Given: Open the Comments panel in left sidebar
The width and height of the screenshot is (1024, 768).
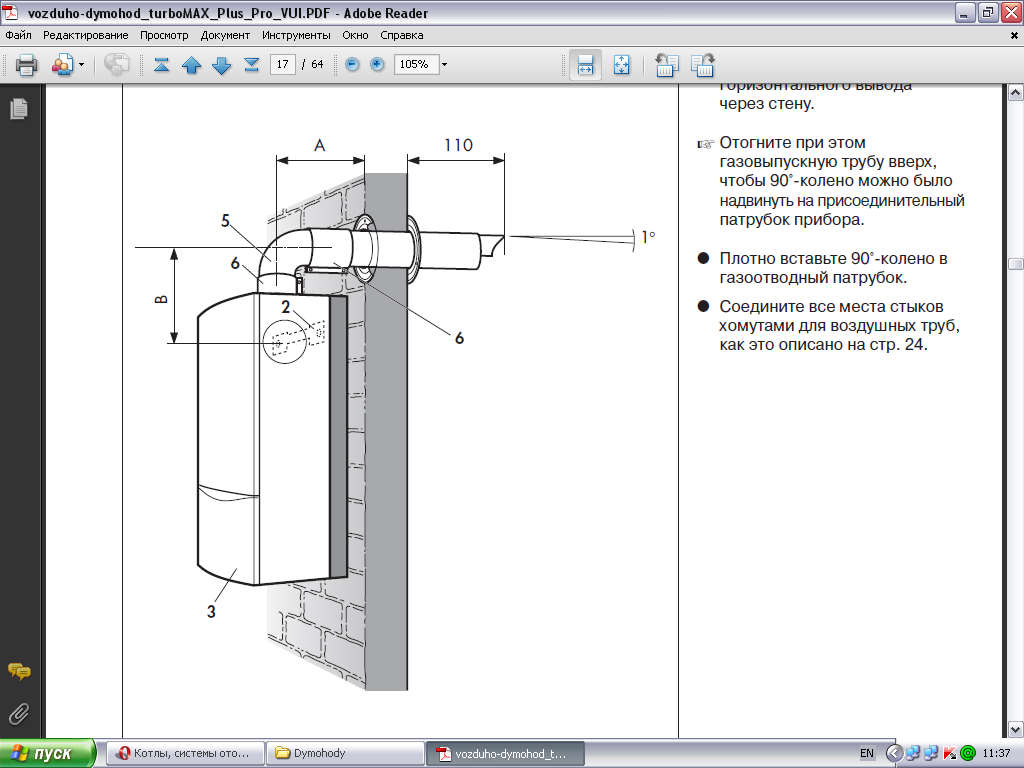Looking at the screenshot, I should pos(18,671).
